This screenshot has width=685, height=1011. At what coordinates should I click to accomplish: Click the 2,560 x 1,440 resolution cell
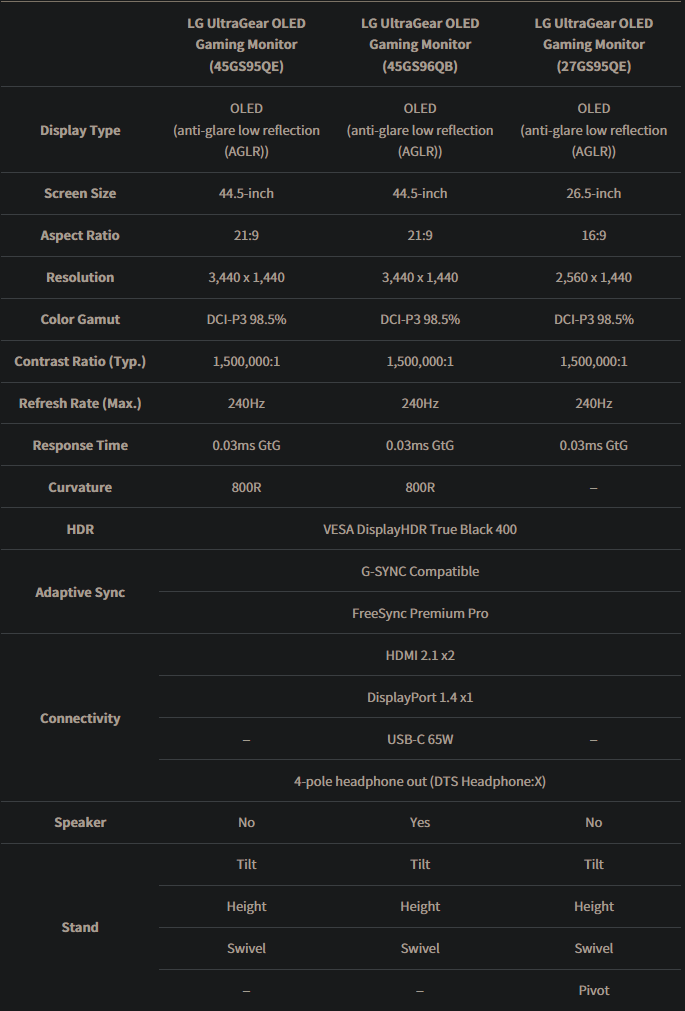point(594,277)
